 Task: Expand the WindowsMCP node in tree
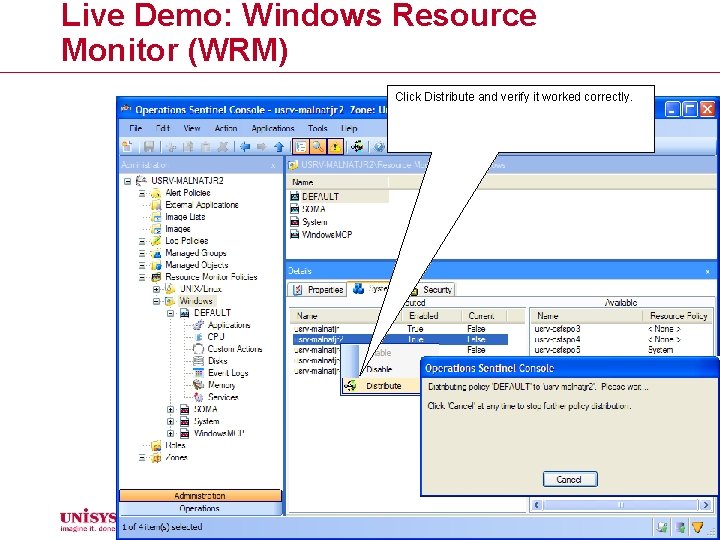coord(170,433)
